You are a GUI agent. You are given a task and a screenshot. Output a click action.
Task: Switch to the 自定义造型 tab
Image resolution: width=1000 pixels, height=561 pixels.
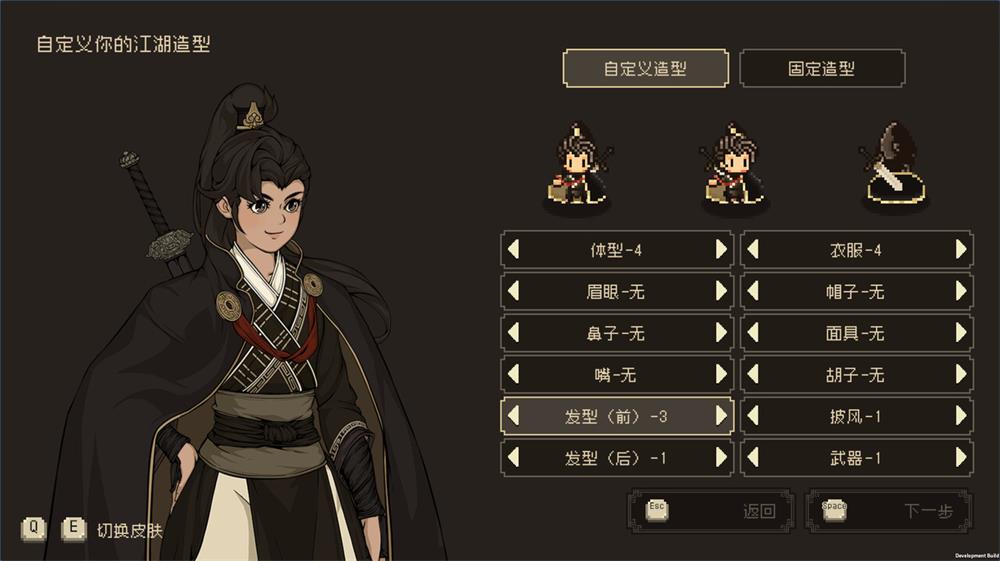click(645, 68)
